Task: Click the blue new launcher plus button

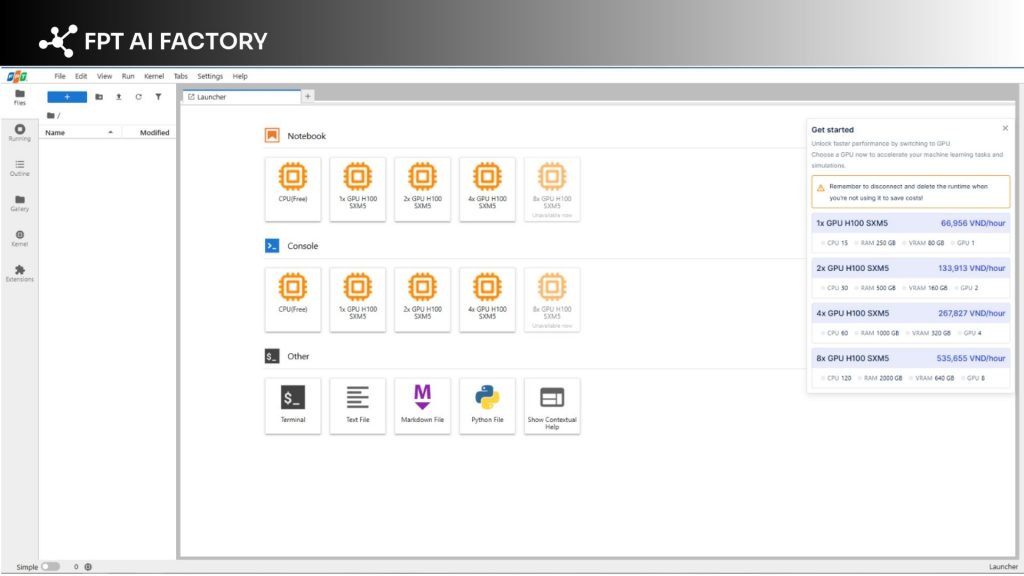Action: (67, 96)
